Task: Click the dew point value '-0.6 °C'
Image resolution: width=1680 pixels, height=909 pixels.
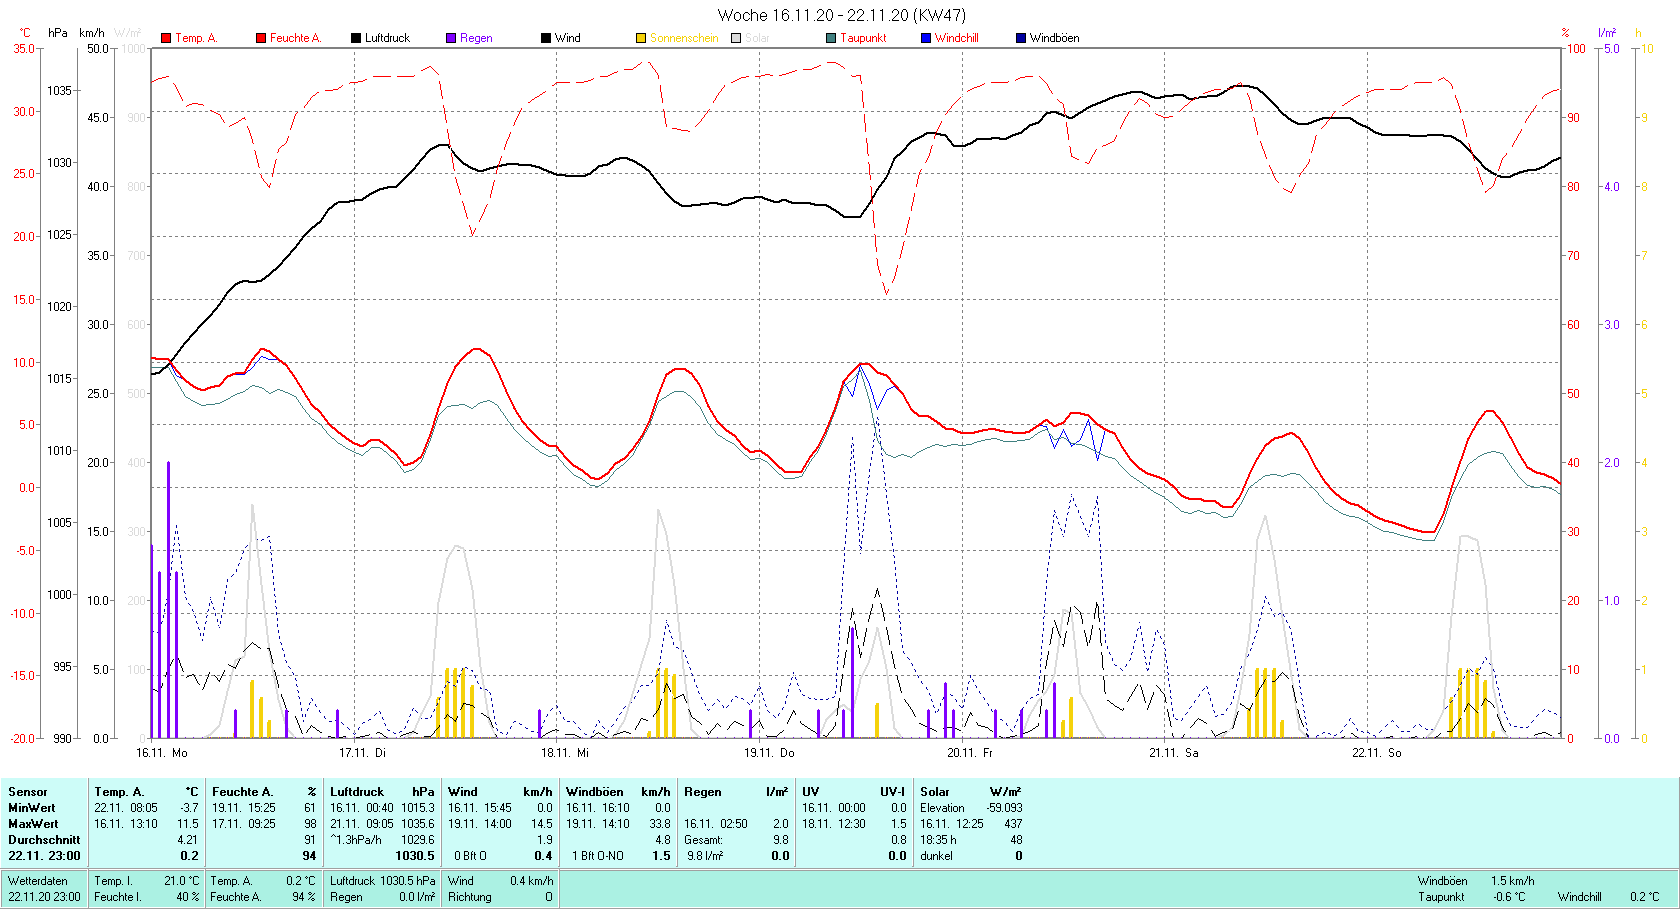Action: [1509, 897]
